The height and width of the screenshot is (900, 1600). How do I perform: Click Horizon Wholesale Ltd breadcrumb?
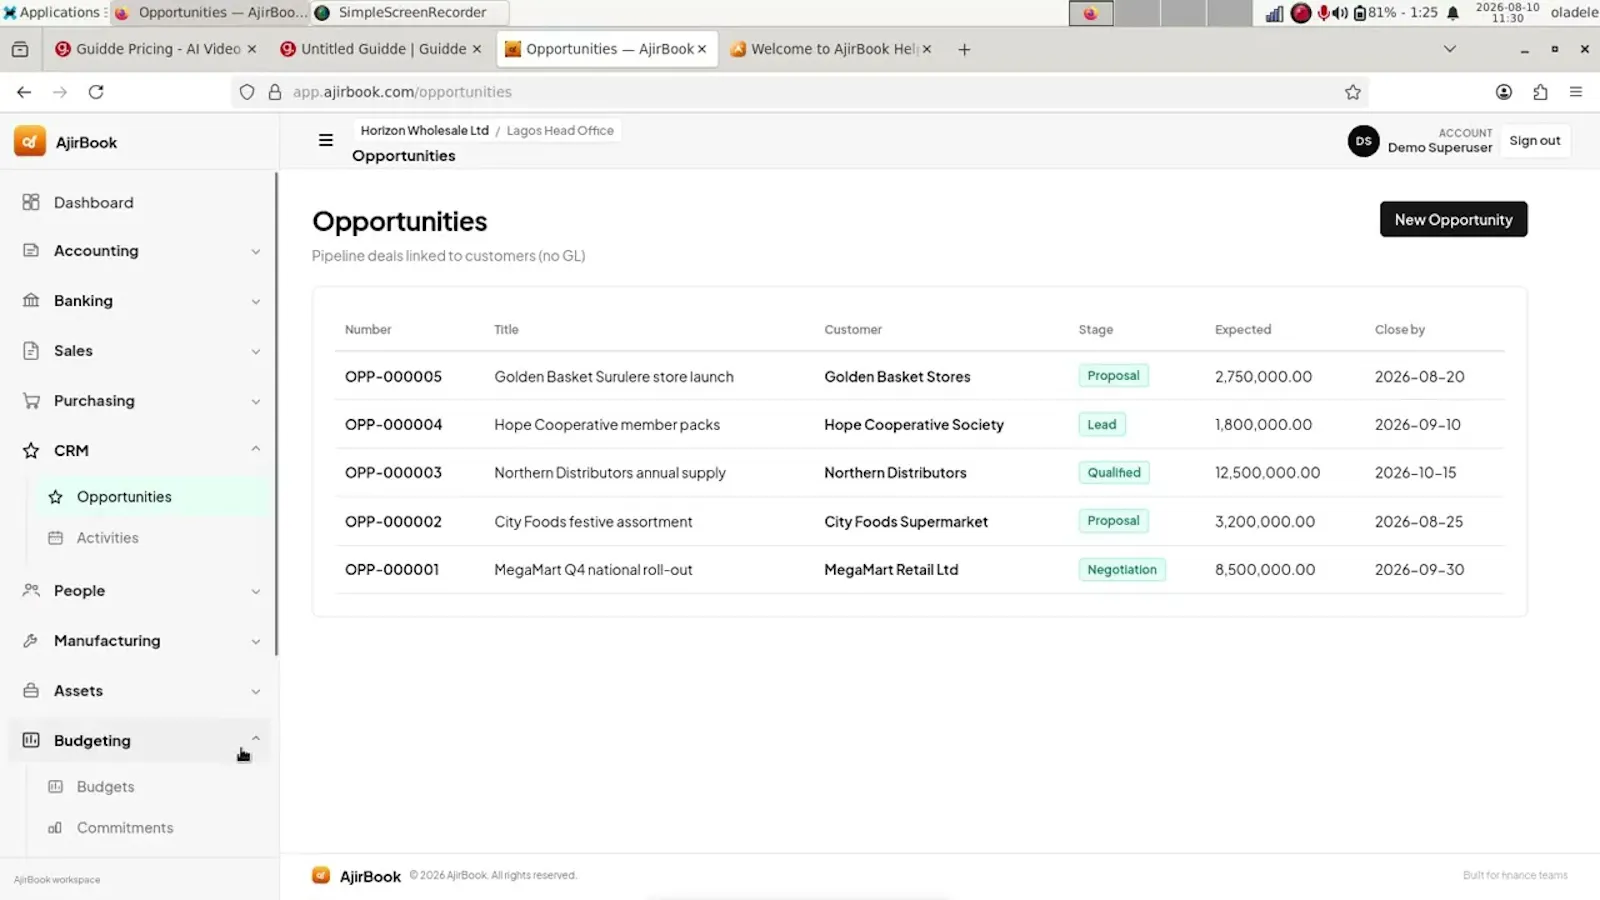(x=424, y=131)
